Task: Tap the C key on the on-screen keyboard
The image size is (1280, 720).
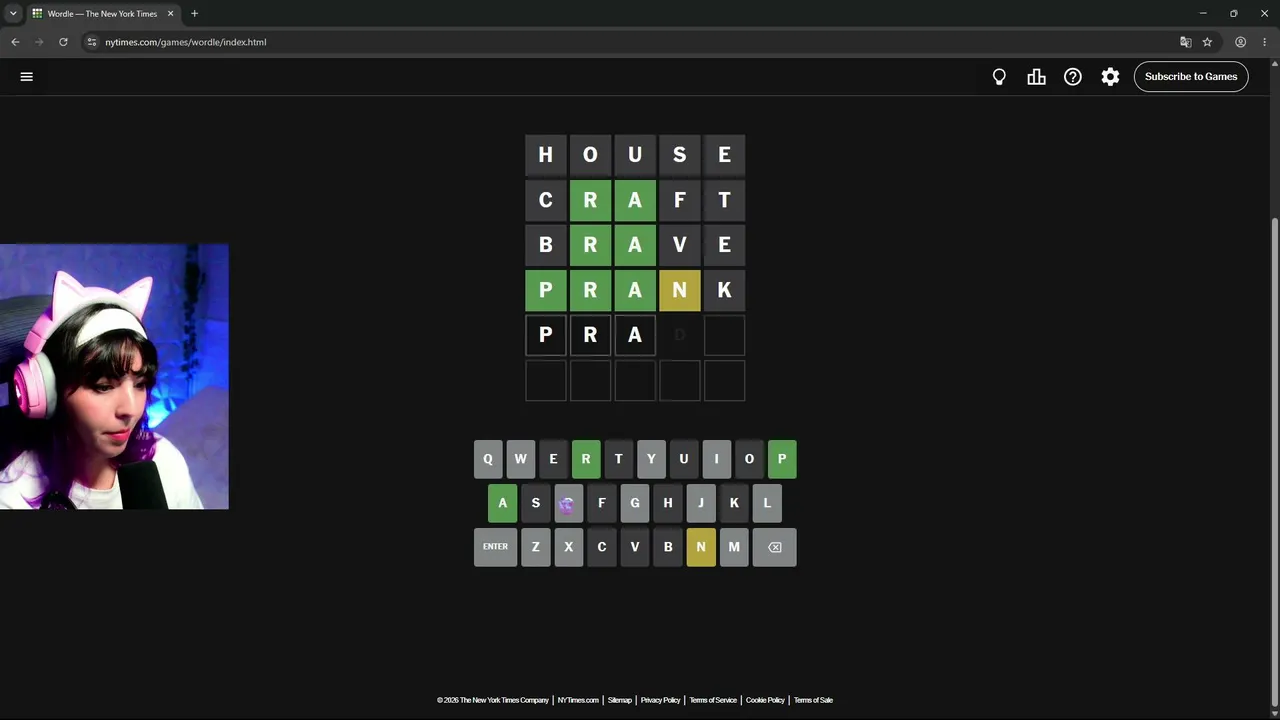Action: (601, 547)
